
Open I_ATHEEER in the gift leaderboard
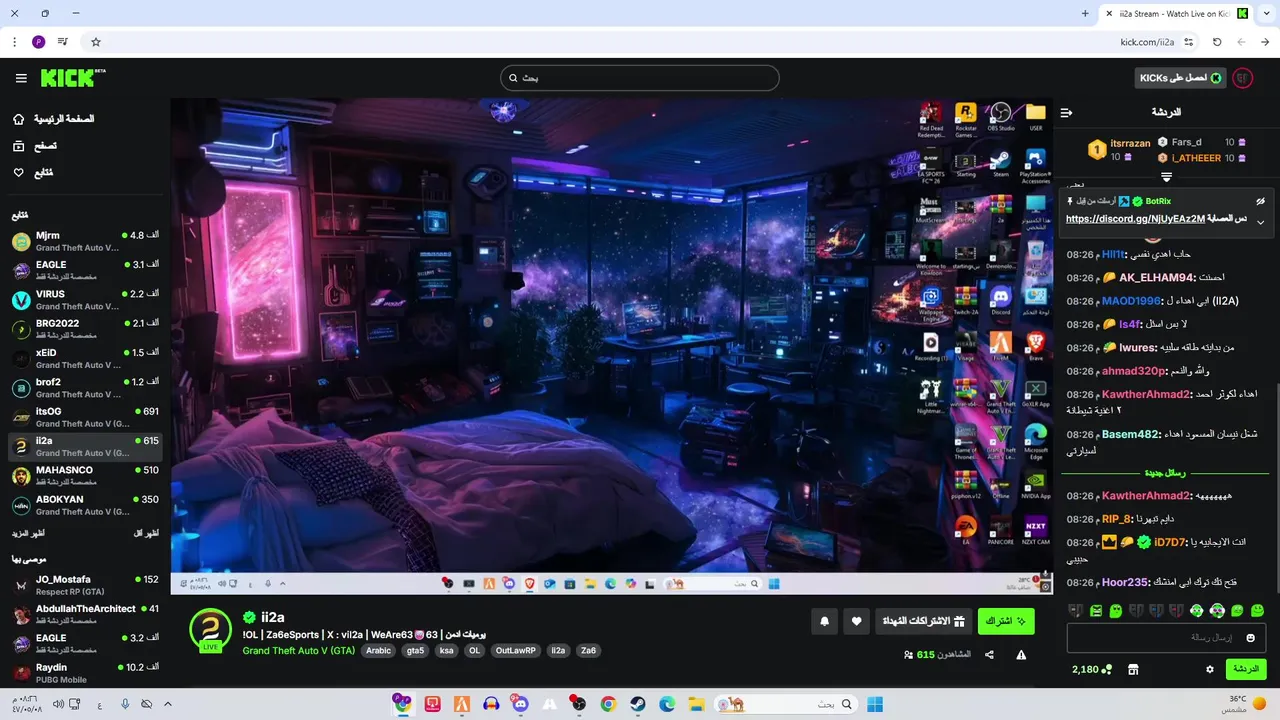1196,158
